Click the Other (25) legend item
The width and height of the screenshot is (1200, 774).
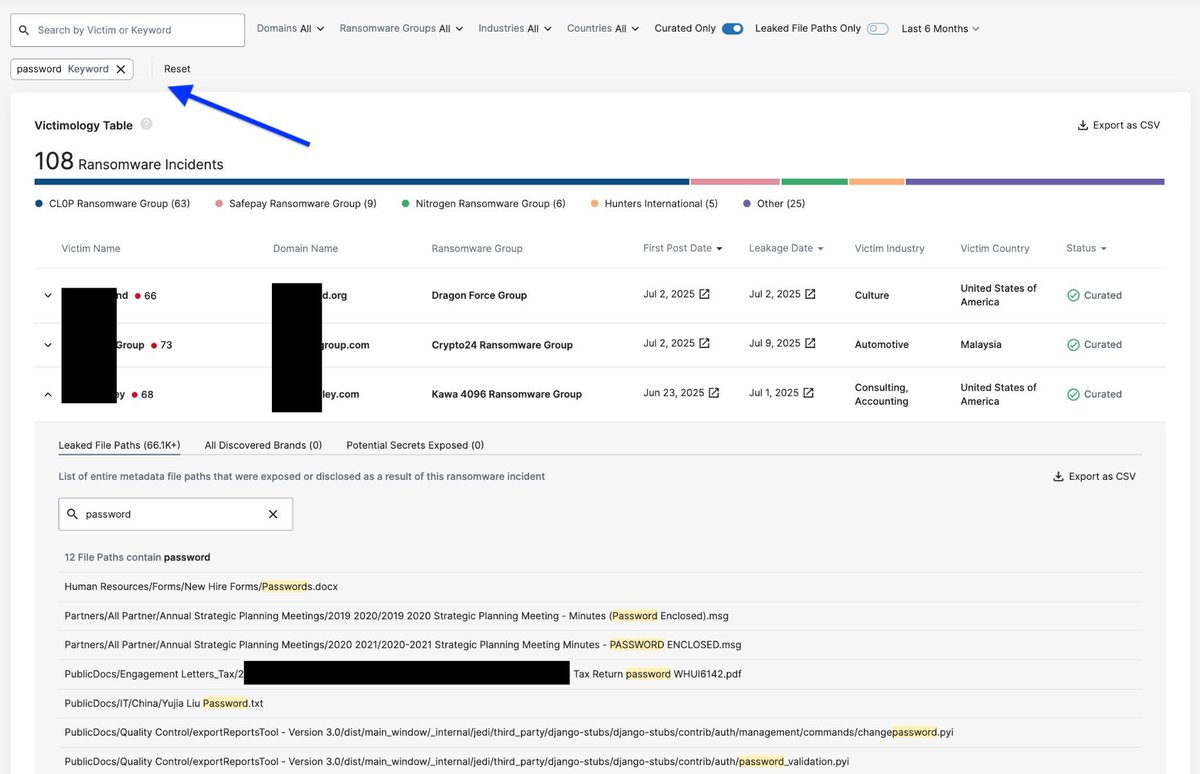(774, 203)
